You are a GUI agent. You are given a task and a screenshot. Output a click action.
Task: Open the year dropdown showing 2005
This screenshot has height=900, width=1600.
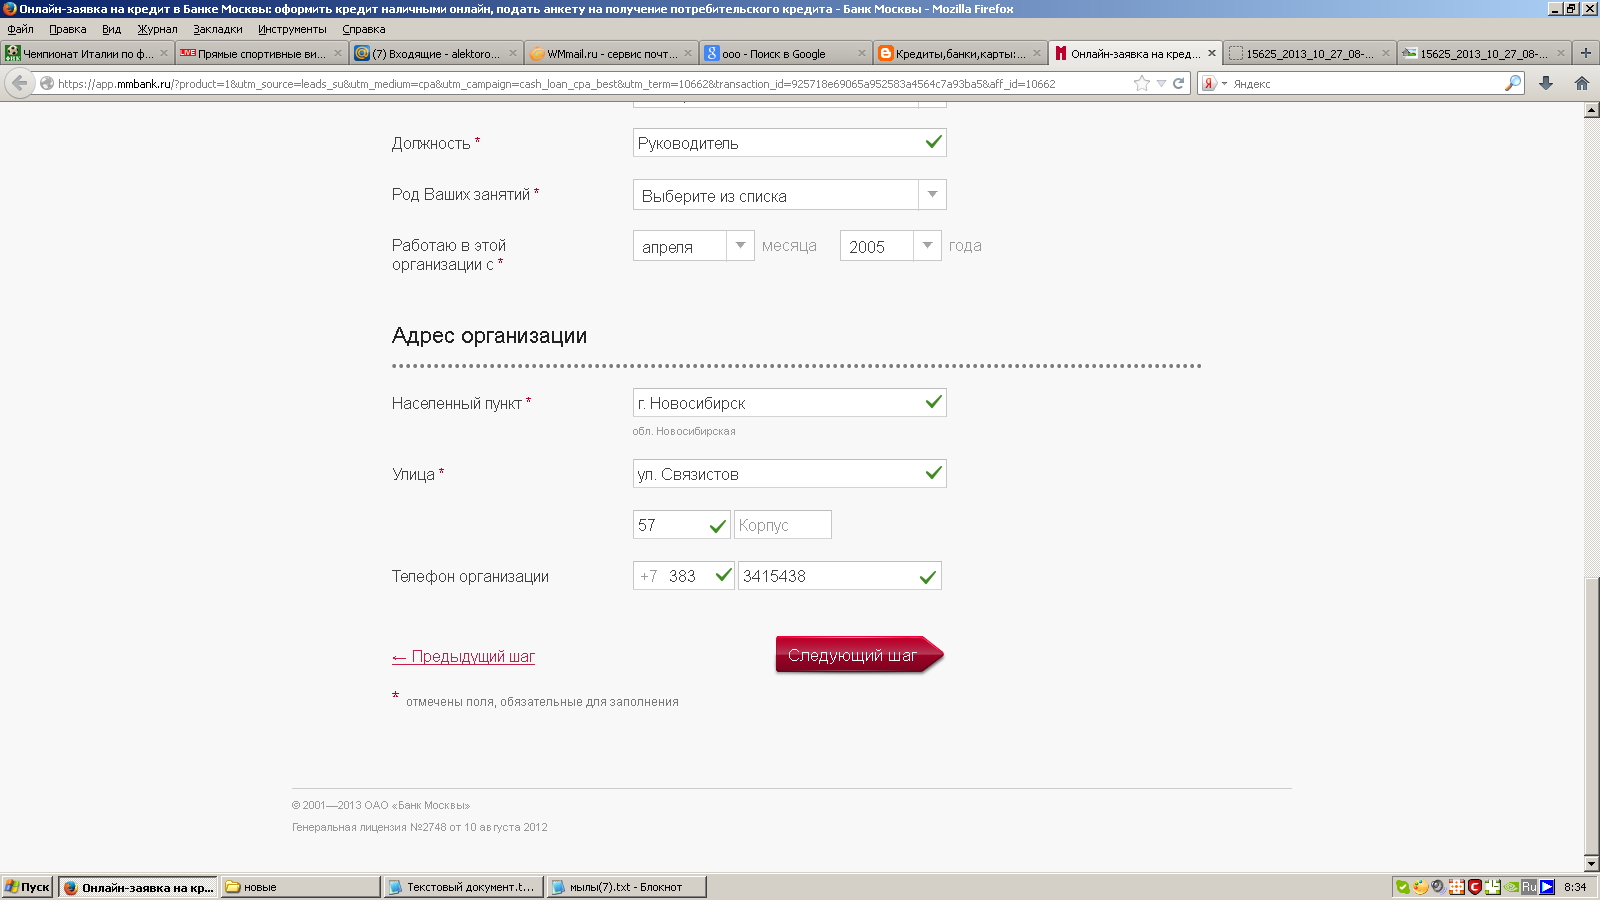pyautogui.click(x=890, y=246)
